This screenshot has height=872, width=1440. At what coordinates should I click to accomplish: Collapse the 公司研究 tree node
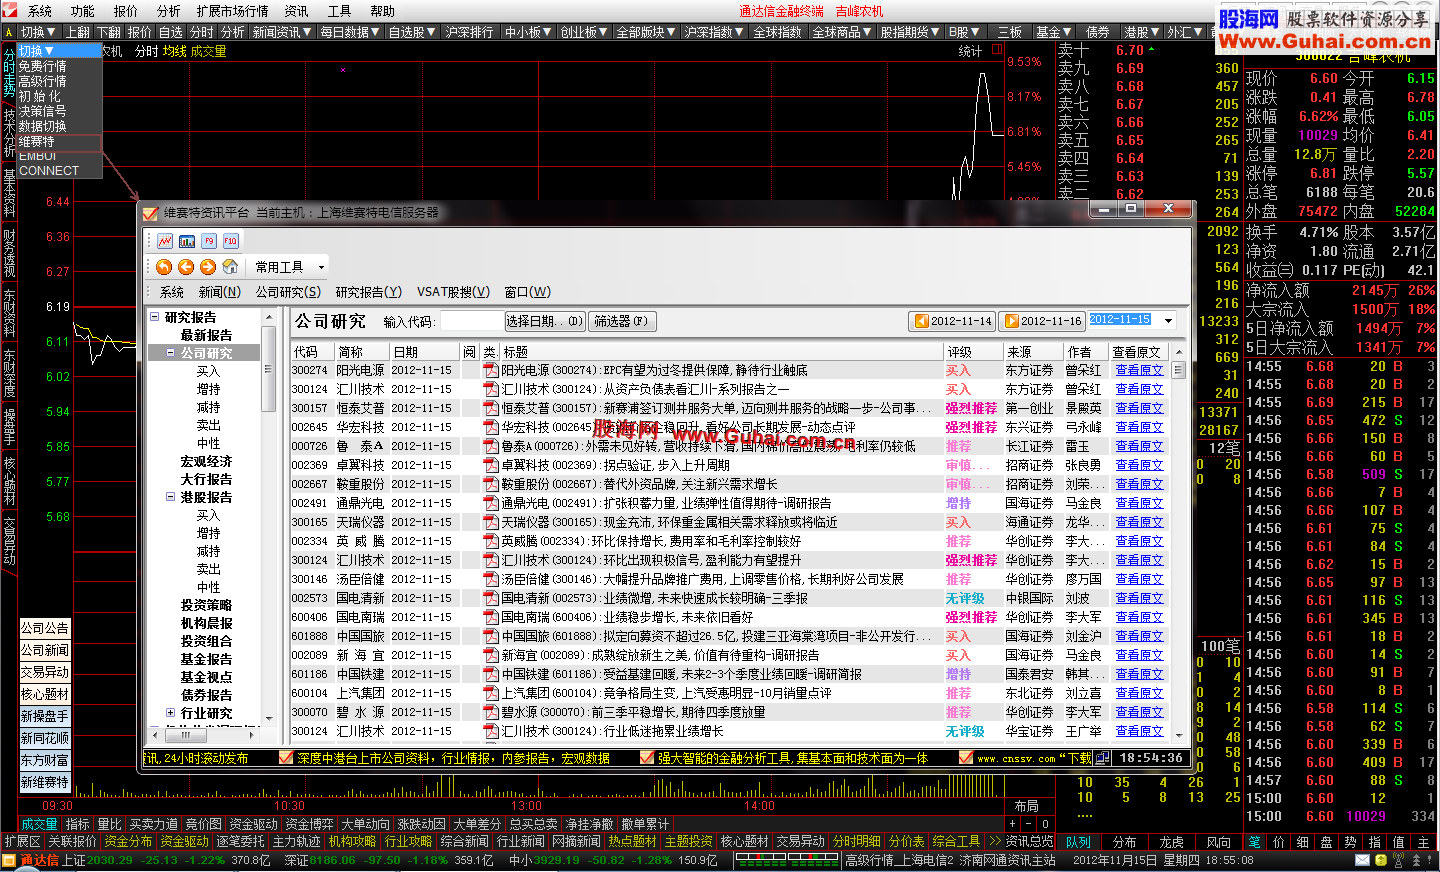pyautogui.click(x=171, y=353)
